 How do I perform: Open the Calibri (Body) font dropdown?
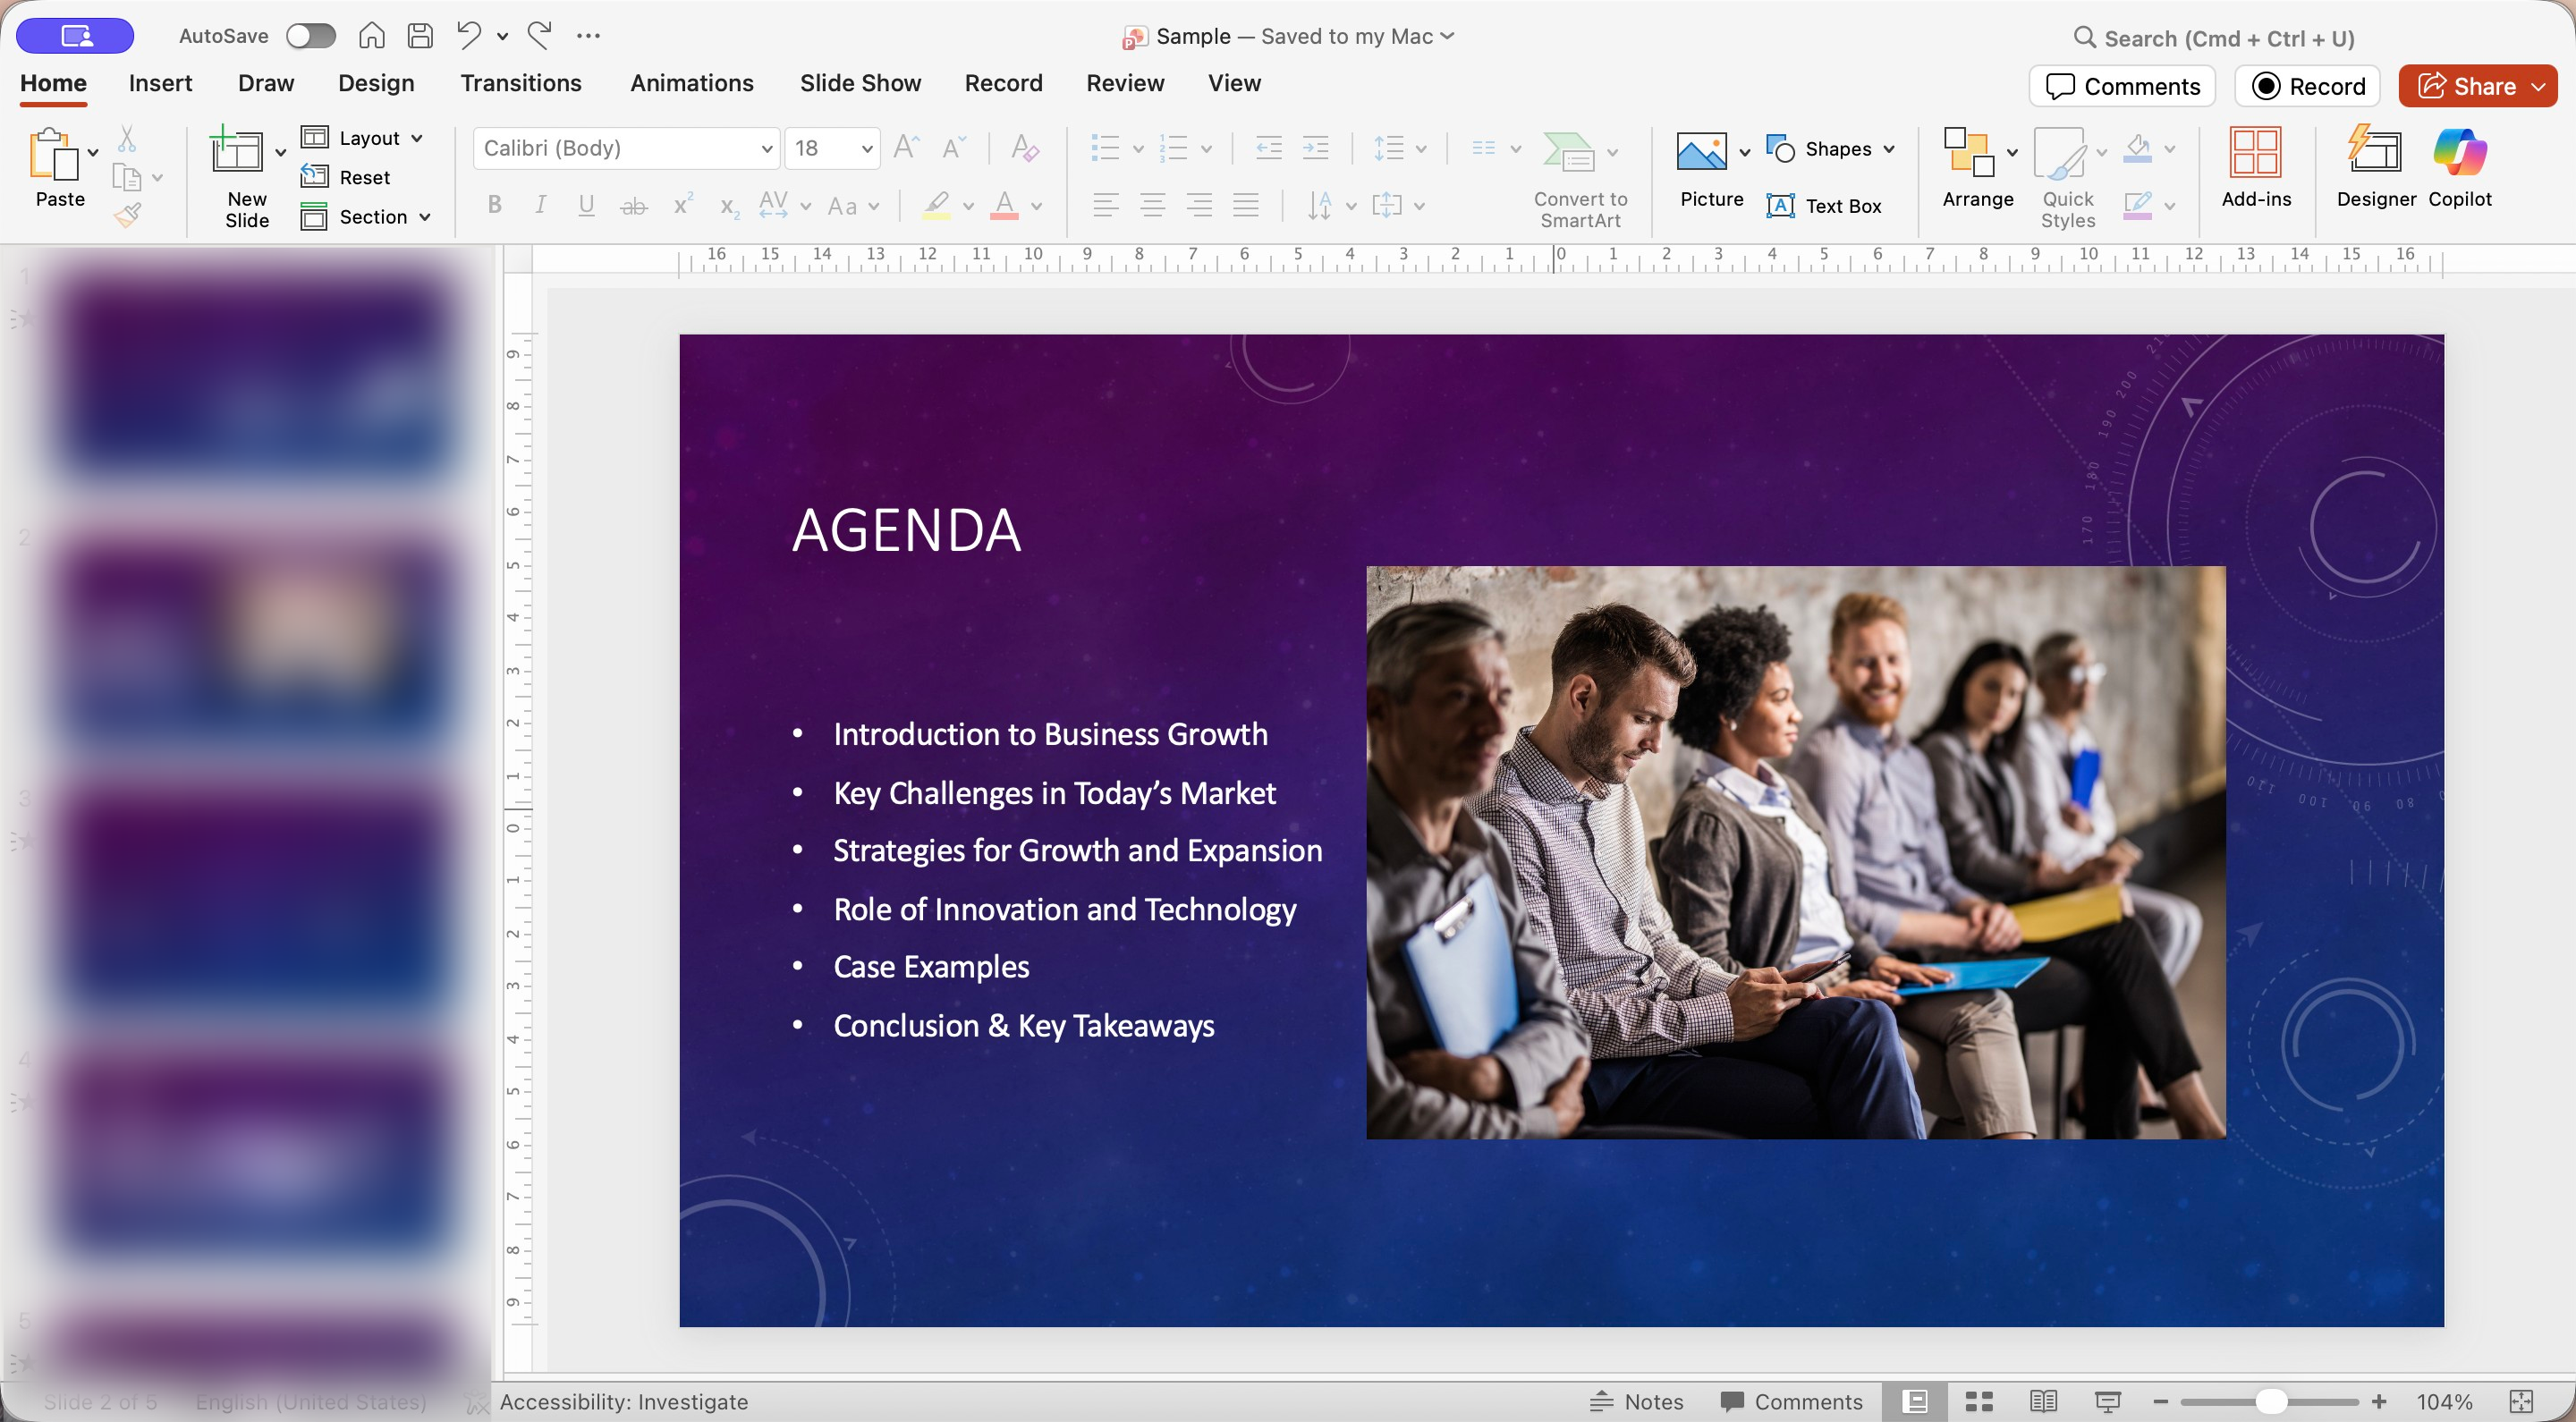coord(767,149)
